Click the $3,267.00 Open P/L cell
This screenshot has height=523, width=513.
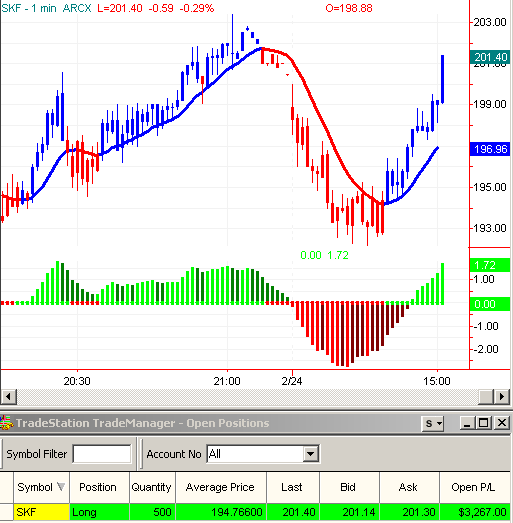475,512
